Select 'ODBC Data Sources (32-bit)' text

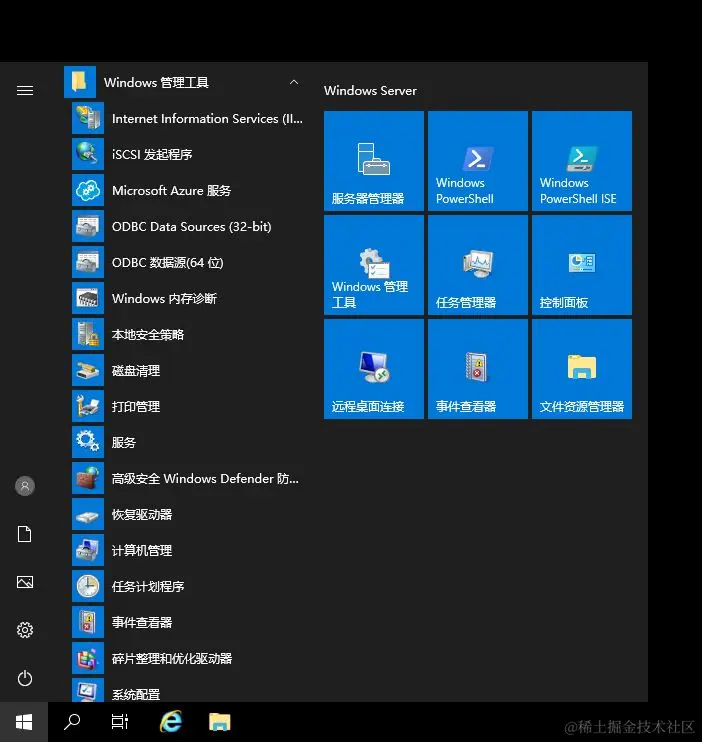192,226
